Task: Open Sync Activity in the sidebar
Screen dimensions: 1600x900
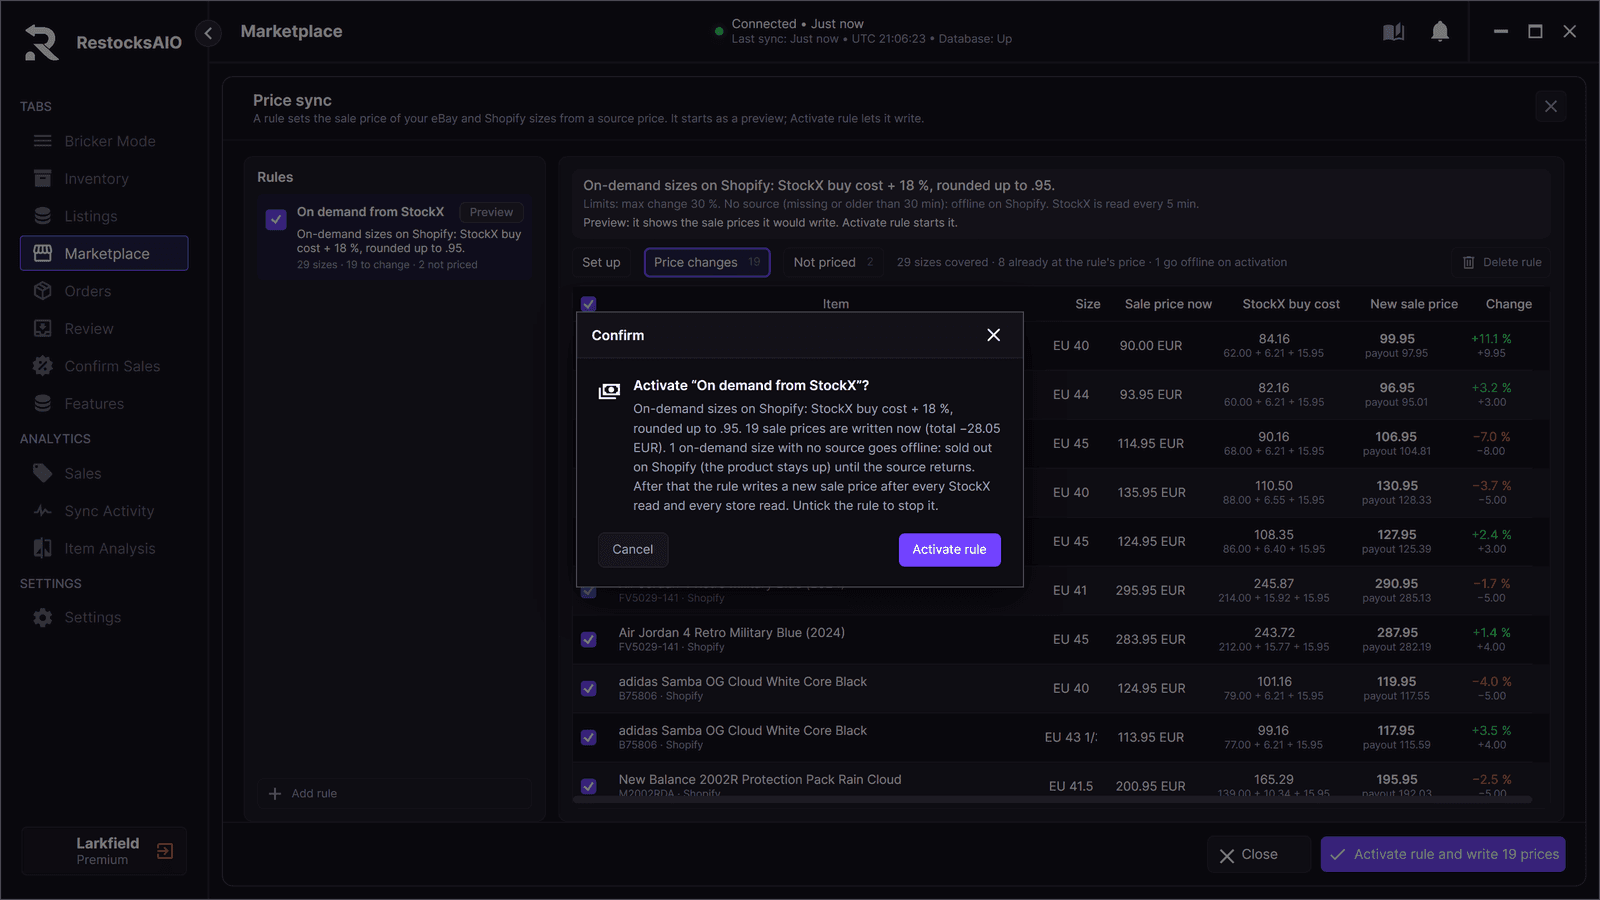Action: pos(104,511)
